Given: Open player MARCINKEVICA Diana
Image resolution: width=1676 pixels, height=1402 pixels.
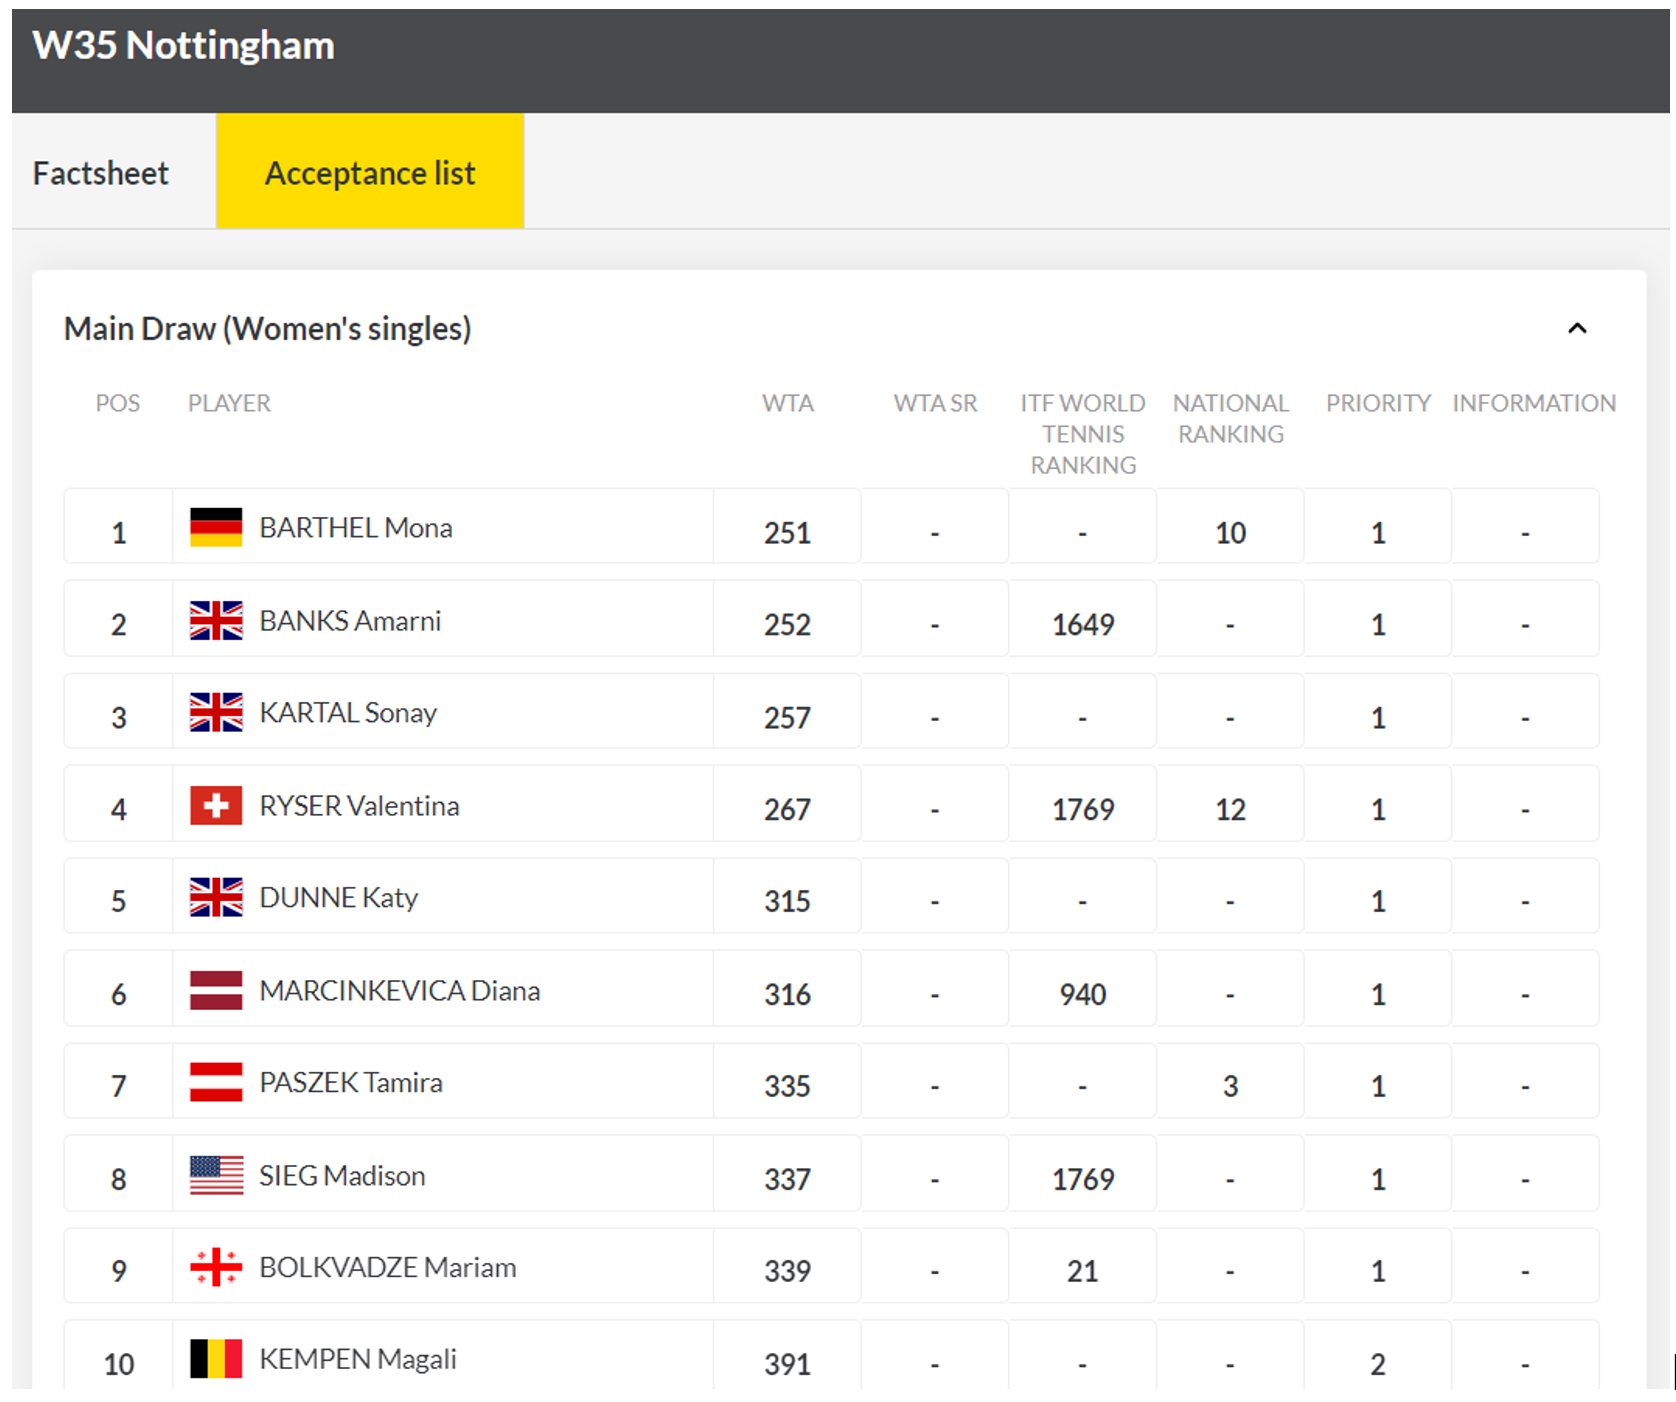Looking at the screenshot, I should [400, 990].
